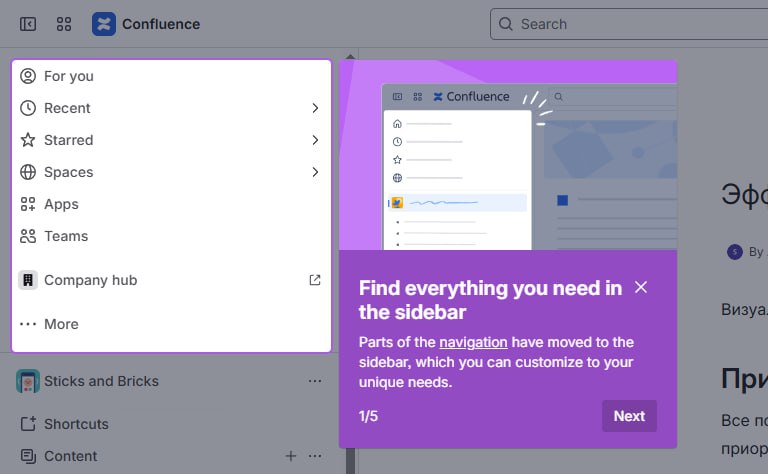The image size is (768, 474).
Task: Close the sidebar onboarding tooltip
Action: point(641,287)
